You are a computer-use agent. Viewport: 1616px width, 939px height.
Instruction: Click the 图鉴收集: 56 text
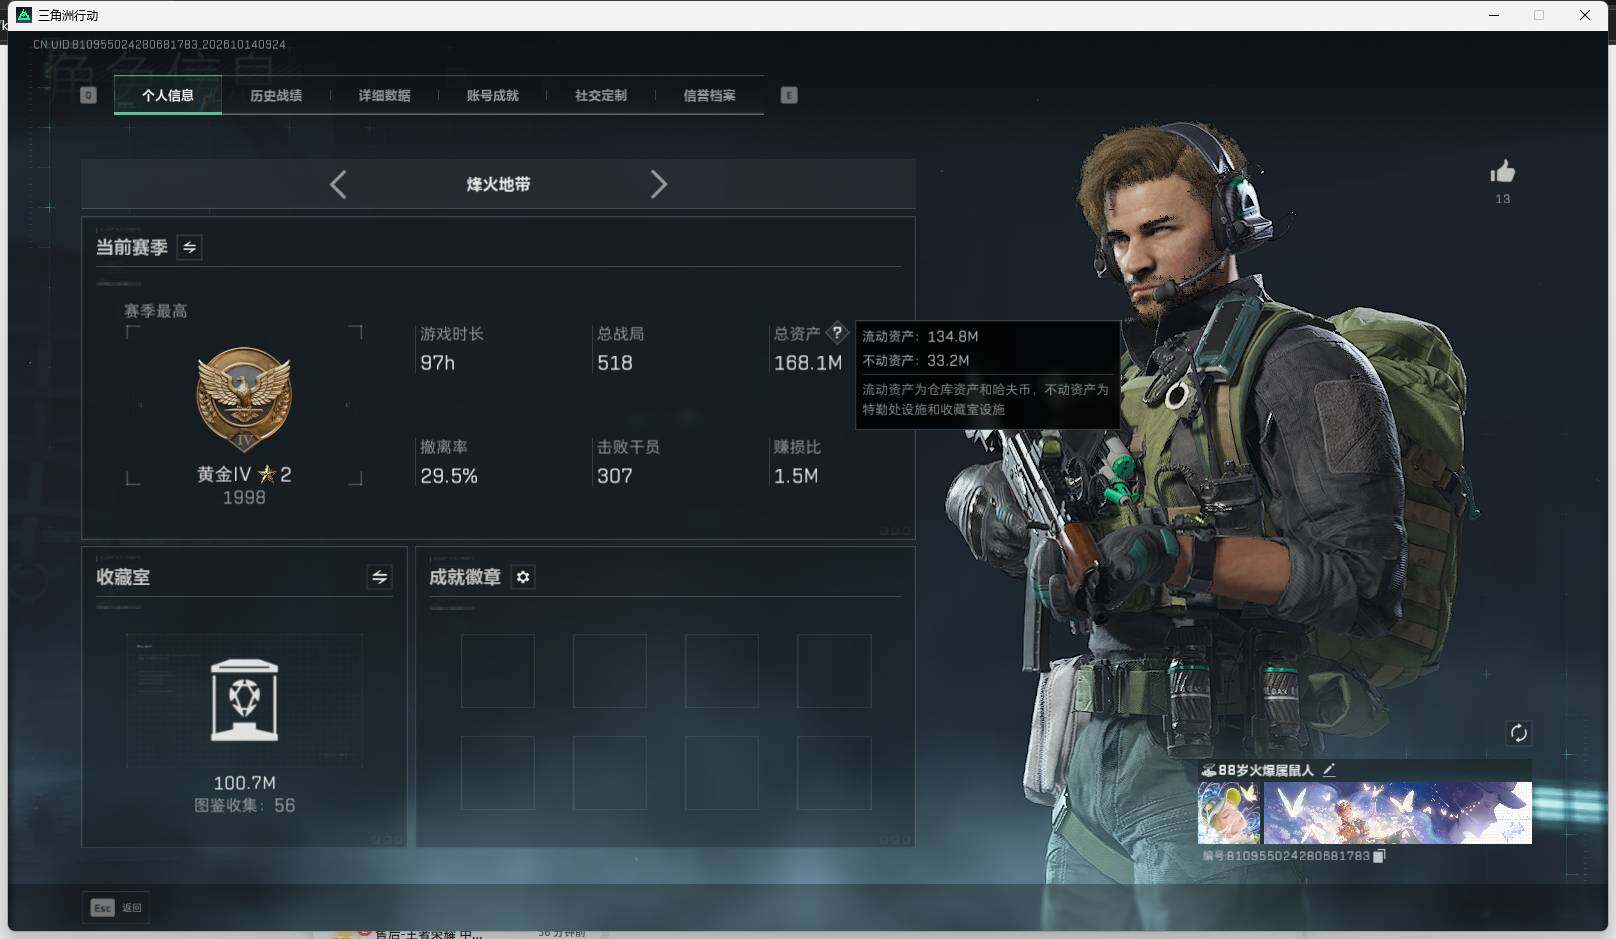coord(245,805)
